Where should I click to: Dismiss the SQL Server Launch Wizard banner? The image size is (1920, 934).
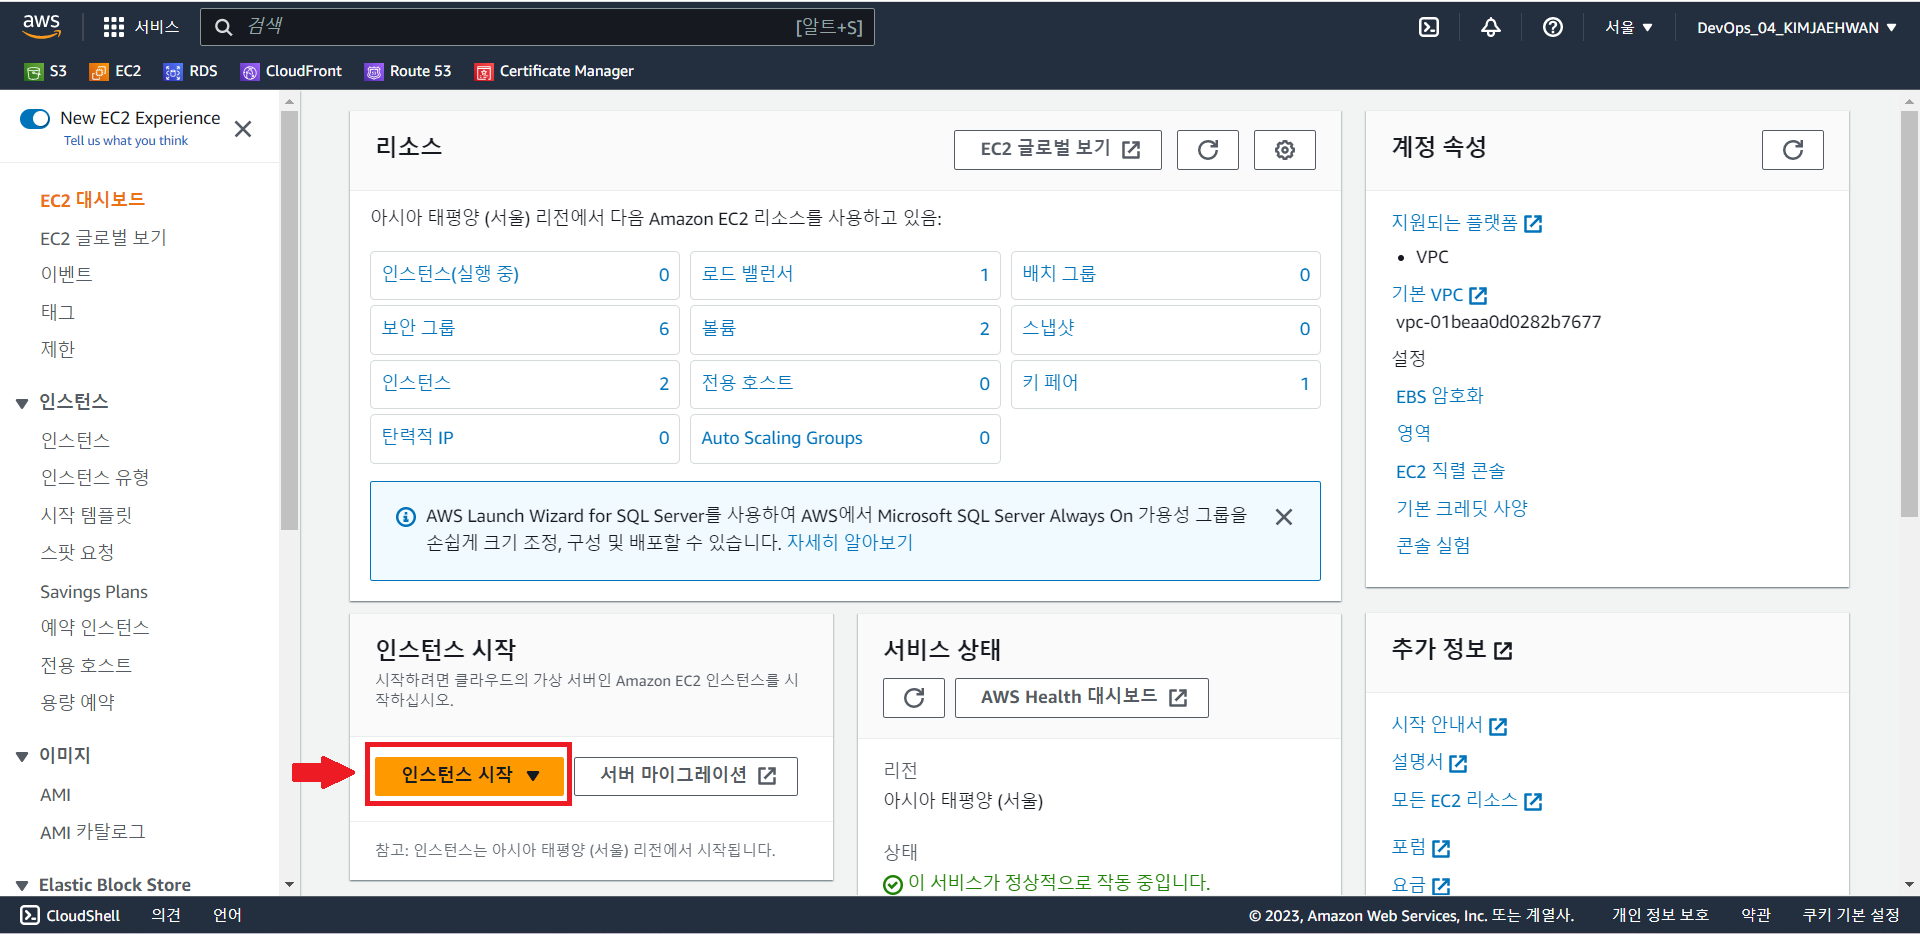pyautogui.click(x=1284, y=517)
